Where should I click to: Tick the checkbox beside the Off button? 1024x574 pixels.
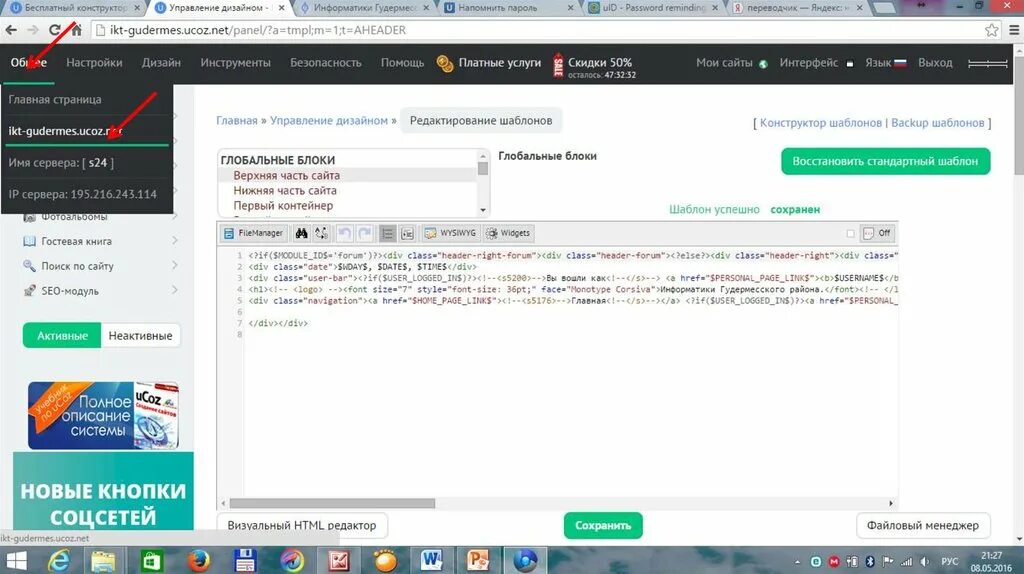pos(850,233)
